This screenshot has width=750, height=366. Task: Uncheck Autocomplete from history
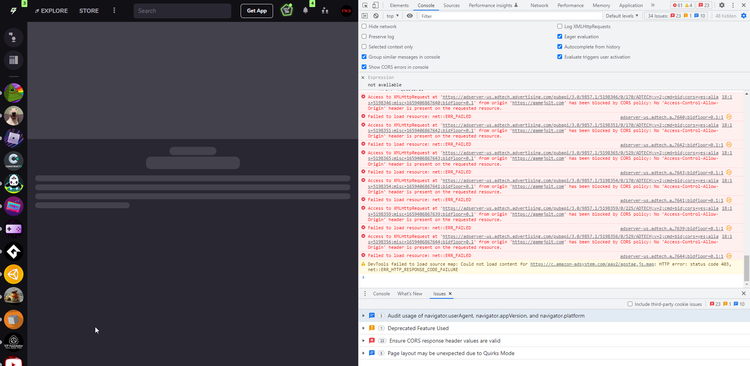560,47
